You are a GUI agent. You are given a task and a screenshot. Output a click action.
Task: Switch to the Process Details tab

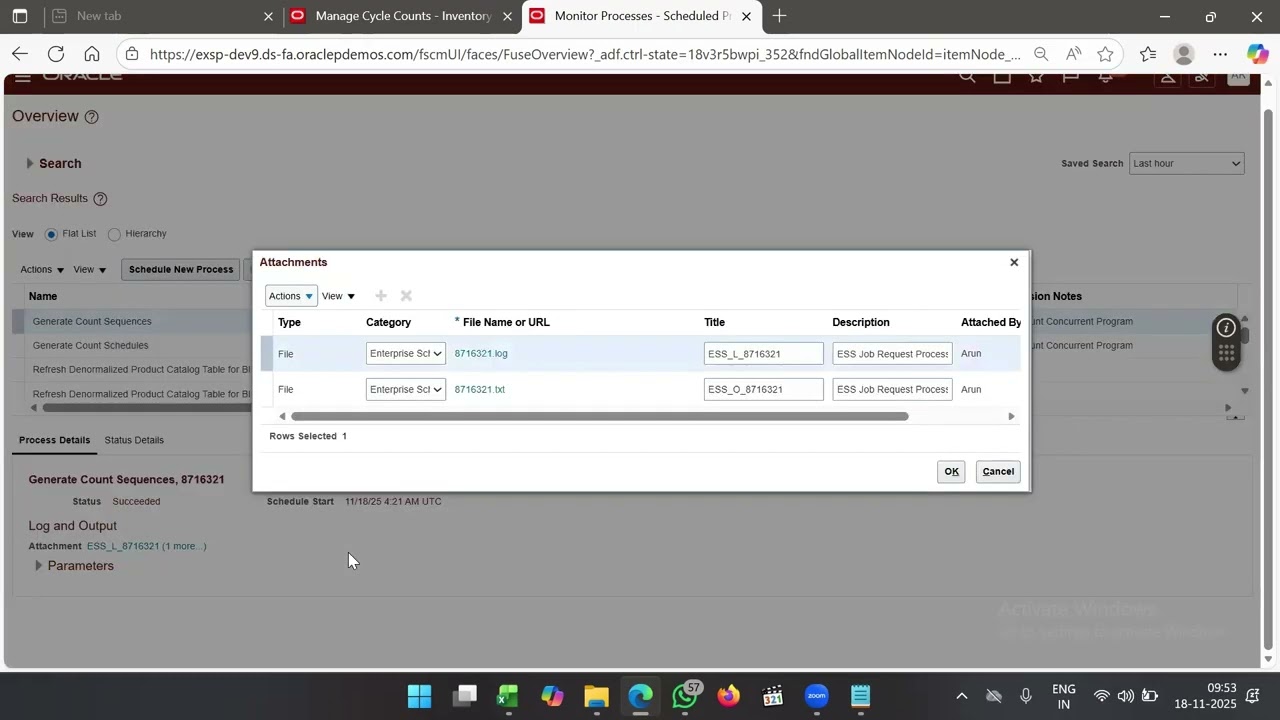[x=54, y=440]
